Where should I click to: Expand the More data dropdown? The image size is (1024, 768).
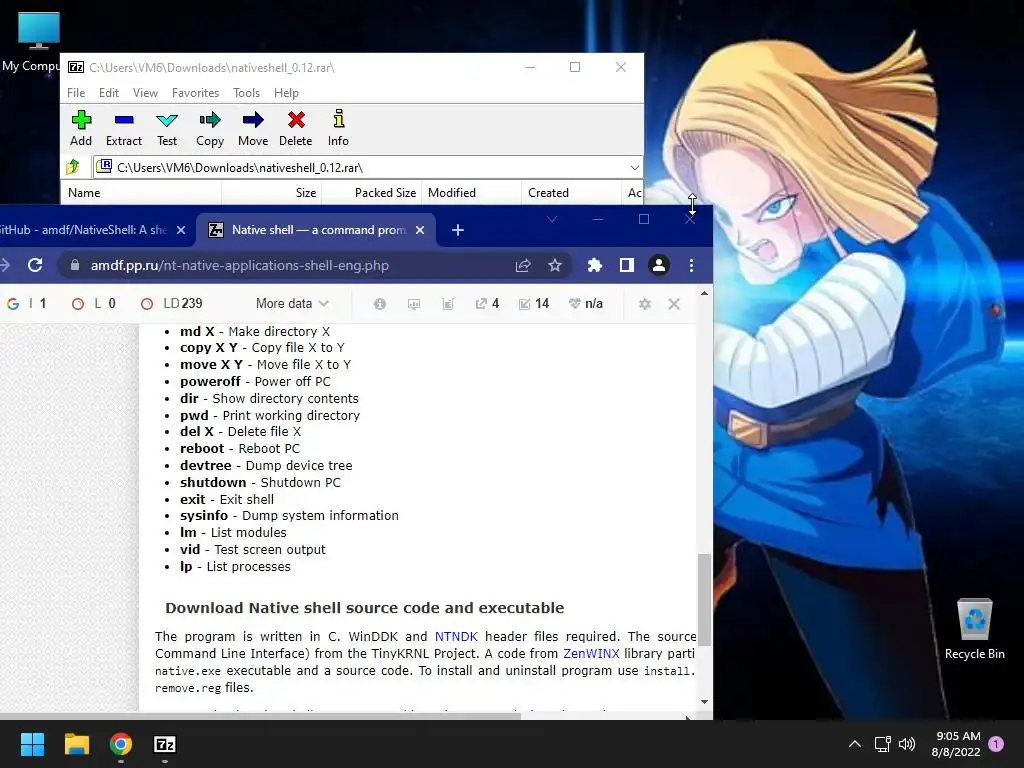(292, 304)
